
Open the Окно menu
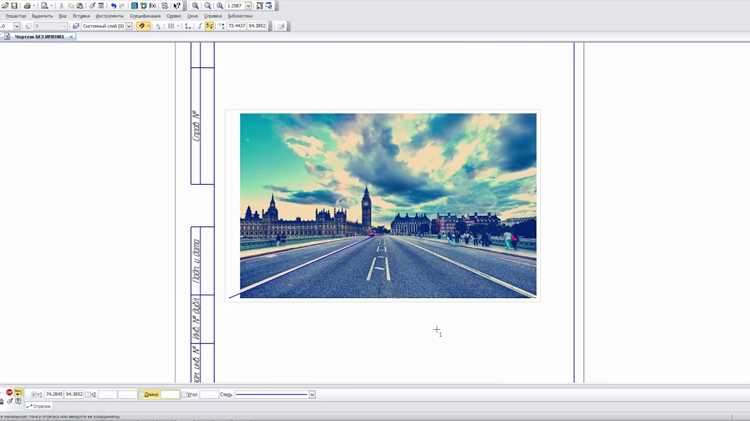pyautogui.click(x=192, y=16)
